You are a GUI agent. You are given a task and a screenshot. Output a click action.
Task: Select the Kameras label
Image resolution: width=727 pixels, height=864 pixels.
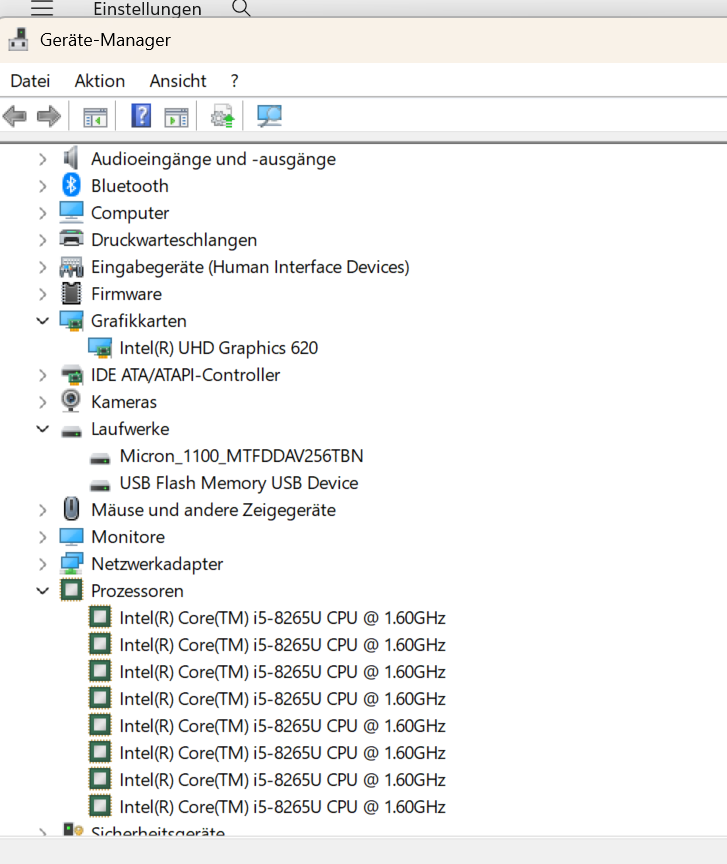point(124,402)
